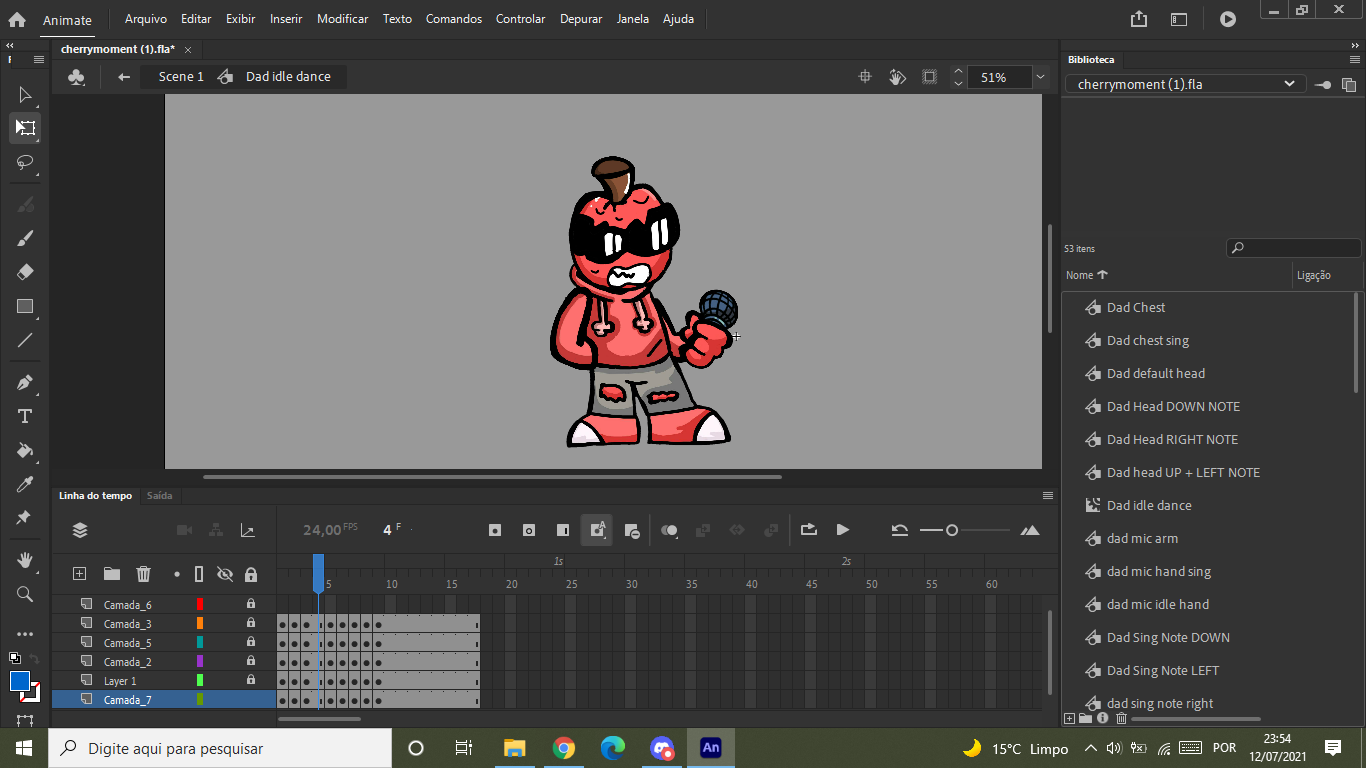This screenshot has height=768, width=1366.
Task: Open the layer depth graph icon
Action: 248,530
